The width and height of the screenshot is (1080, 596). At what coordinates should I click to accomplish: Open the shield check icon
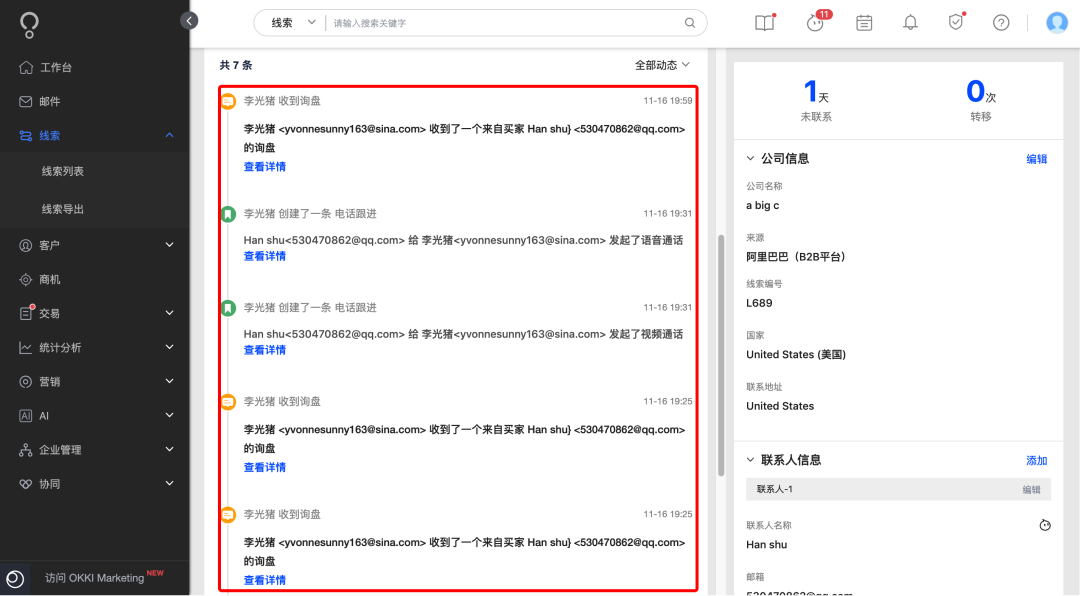955,23
